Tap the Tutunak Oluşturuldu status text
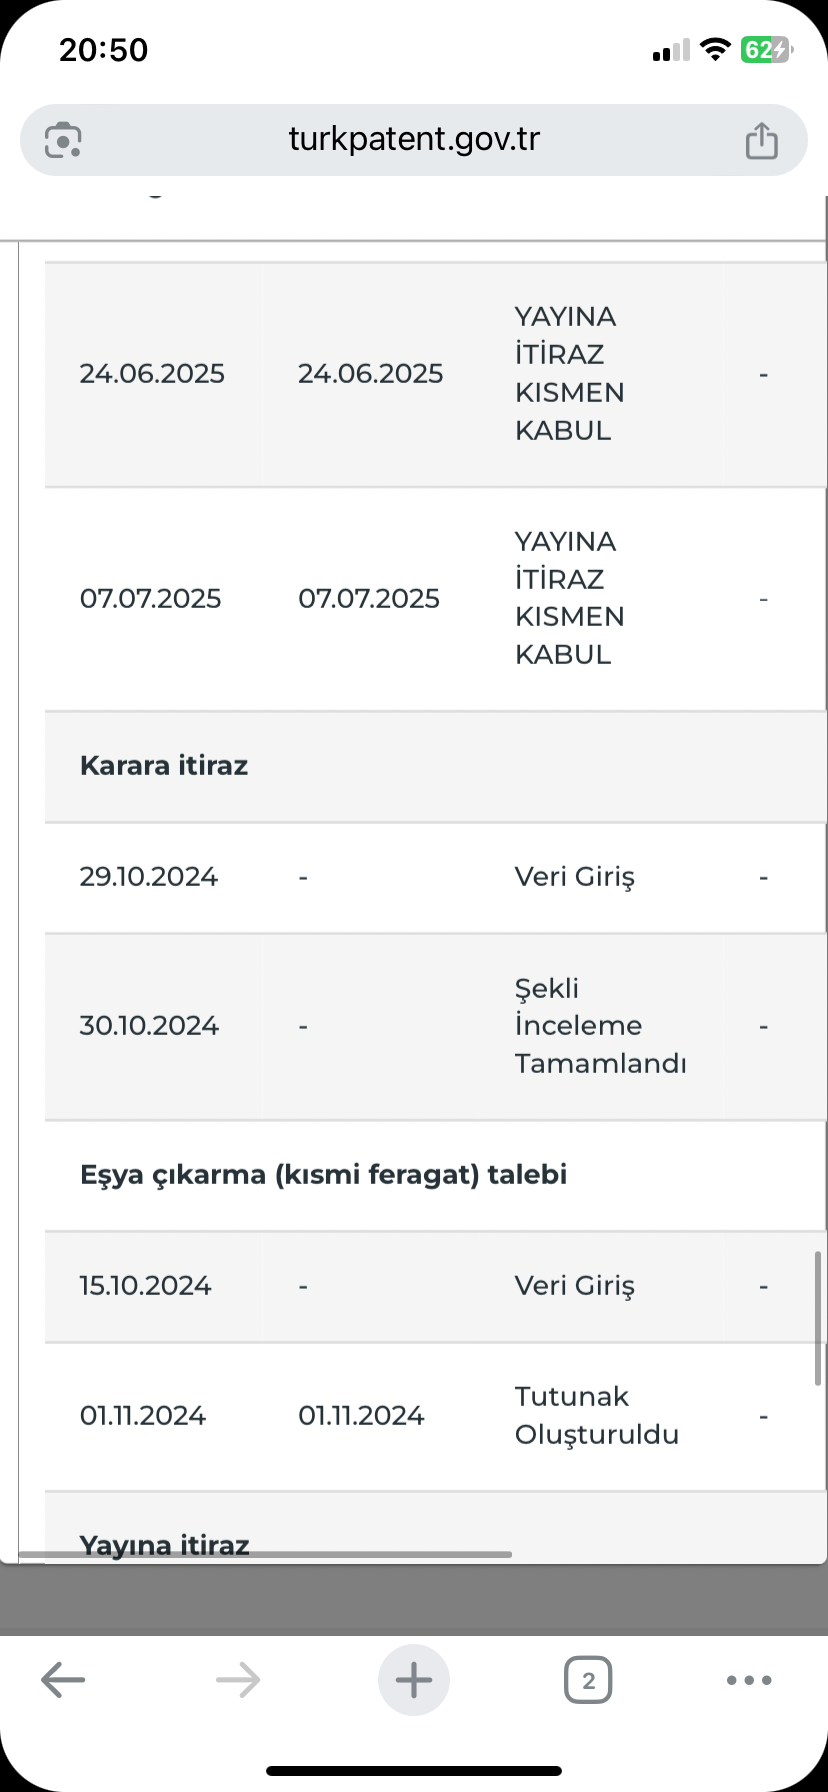828x1792 pixels. (x=597, y=1416)
